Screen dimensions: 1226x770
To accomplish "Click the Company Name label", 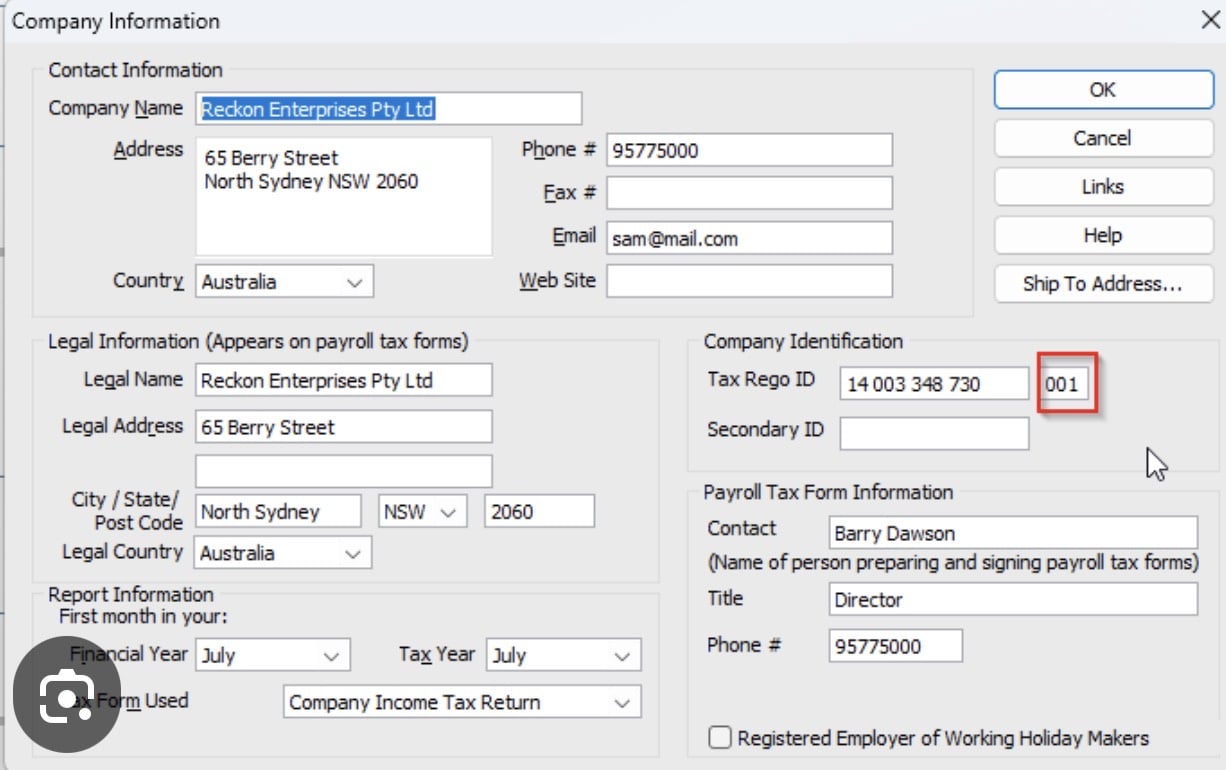I will [x=116, y=108].
